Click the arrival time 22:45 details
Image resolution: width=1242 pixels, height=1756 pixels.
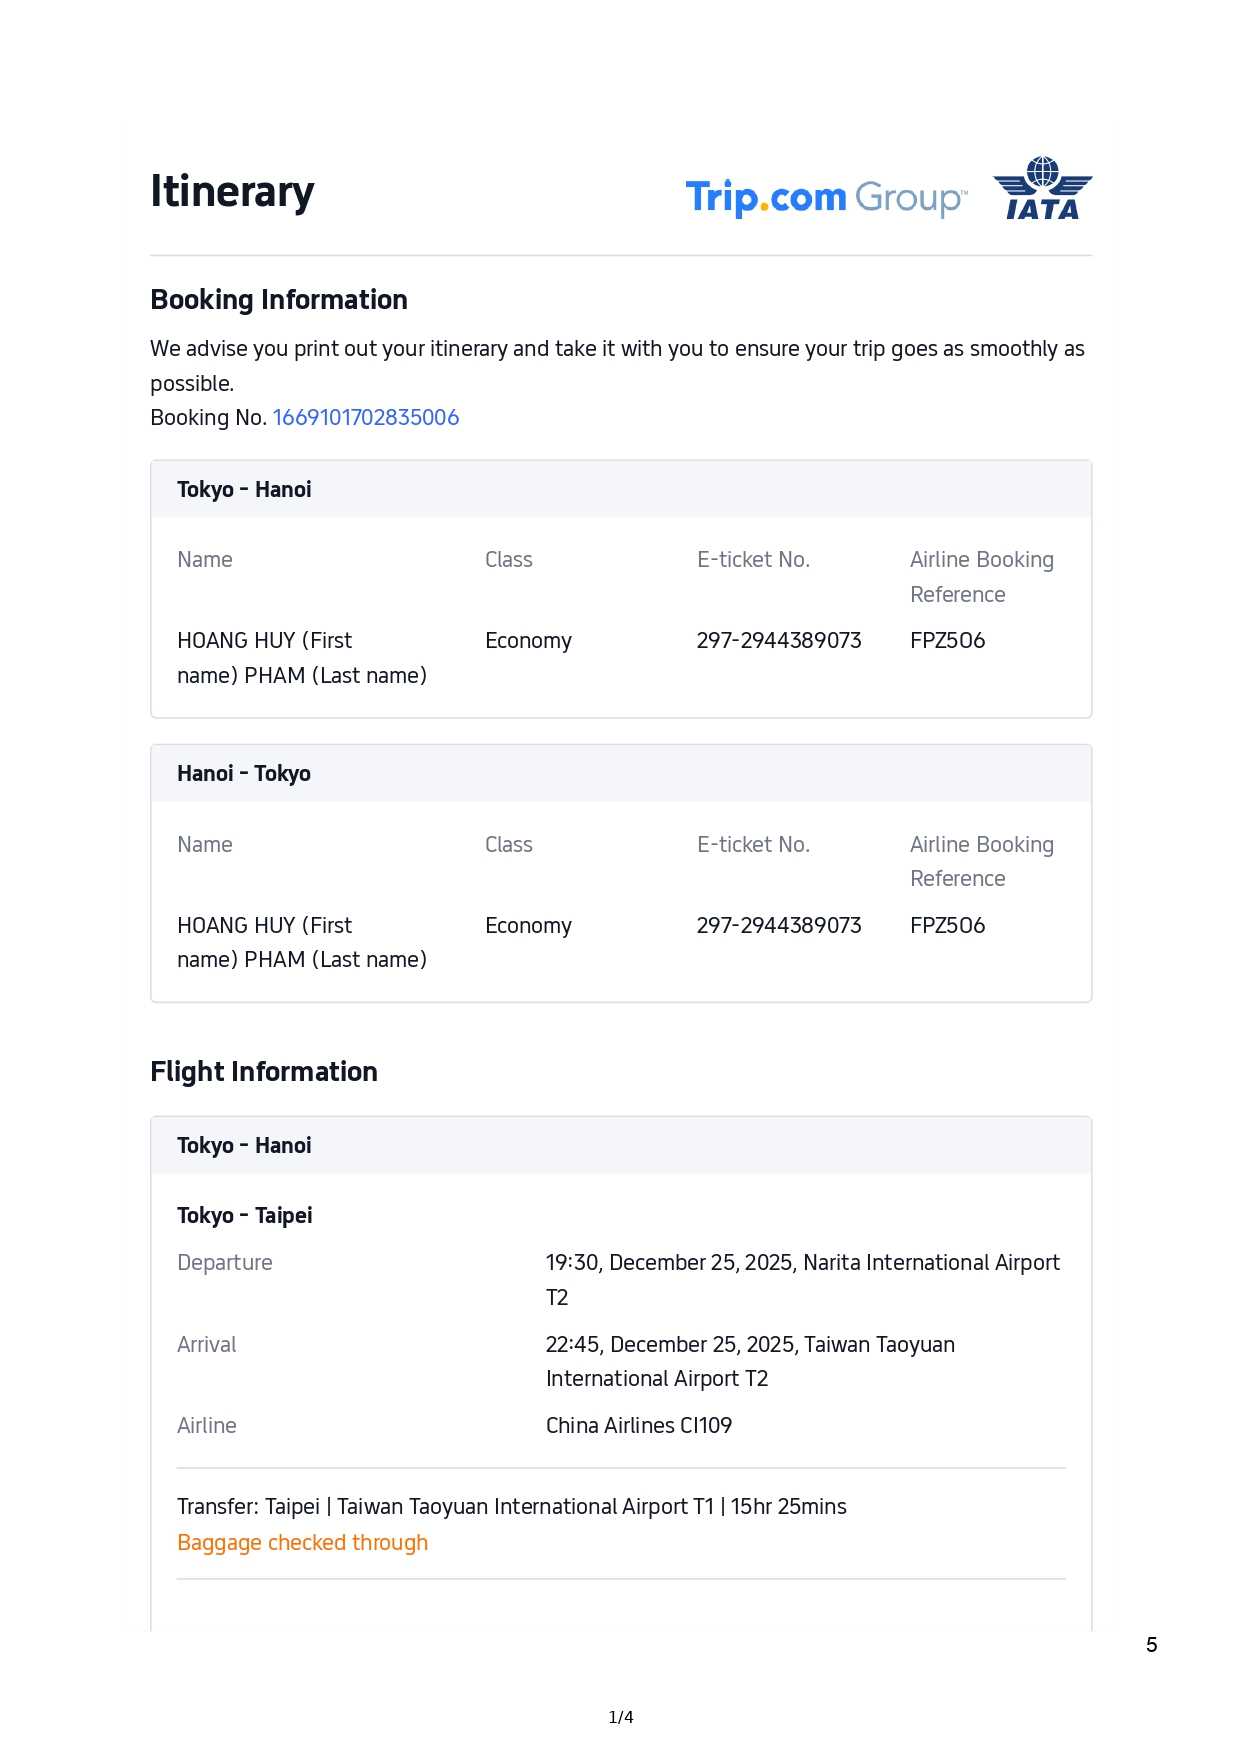coord(749,1345)
